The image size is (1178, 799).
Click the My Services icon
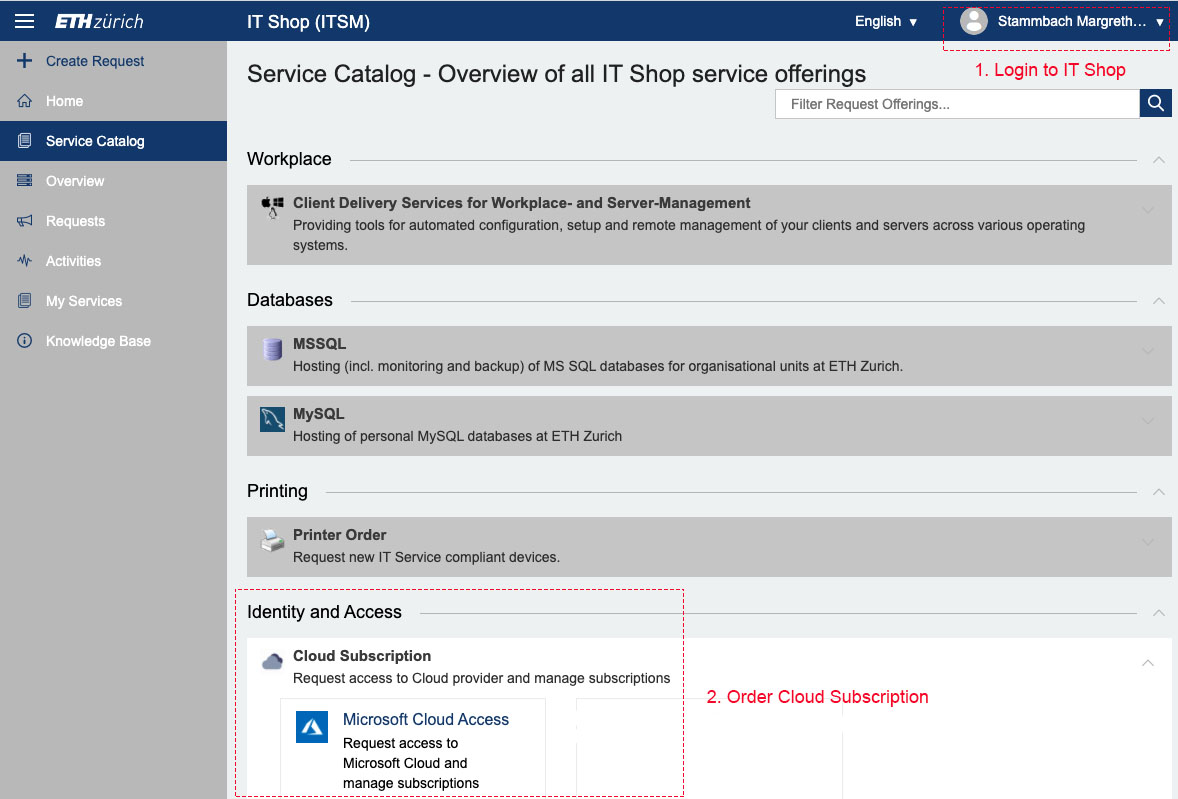[x=24, y=300]
